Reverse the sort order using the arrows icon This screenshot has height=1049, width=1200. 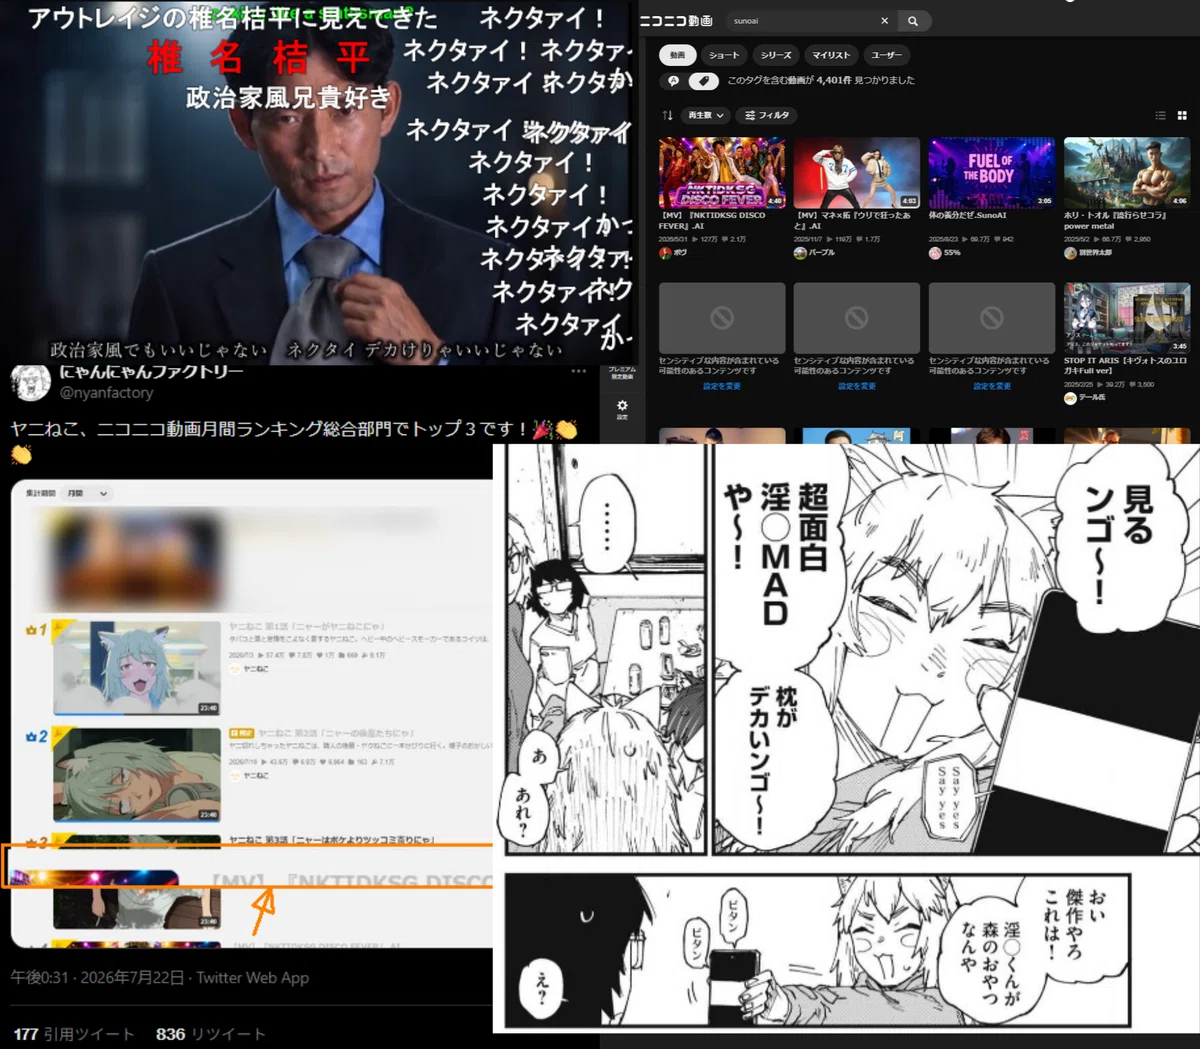coord(668,115)
